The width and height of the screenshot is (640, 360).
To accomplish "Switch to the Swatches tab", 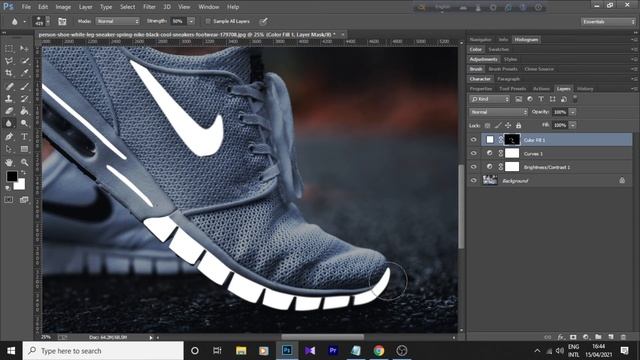I will [498, 49].
